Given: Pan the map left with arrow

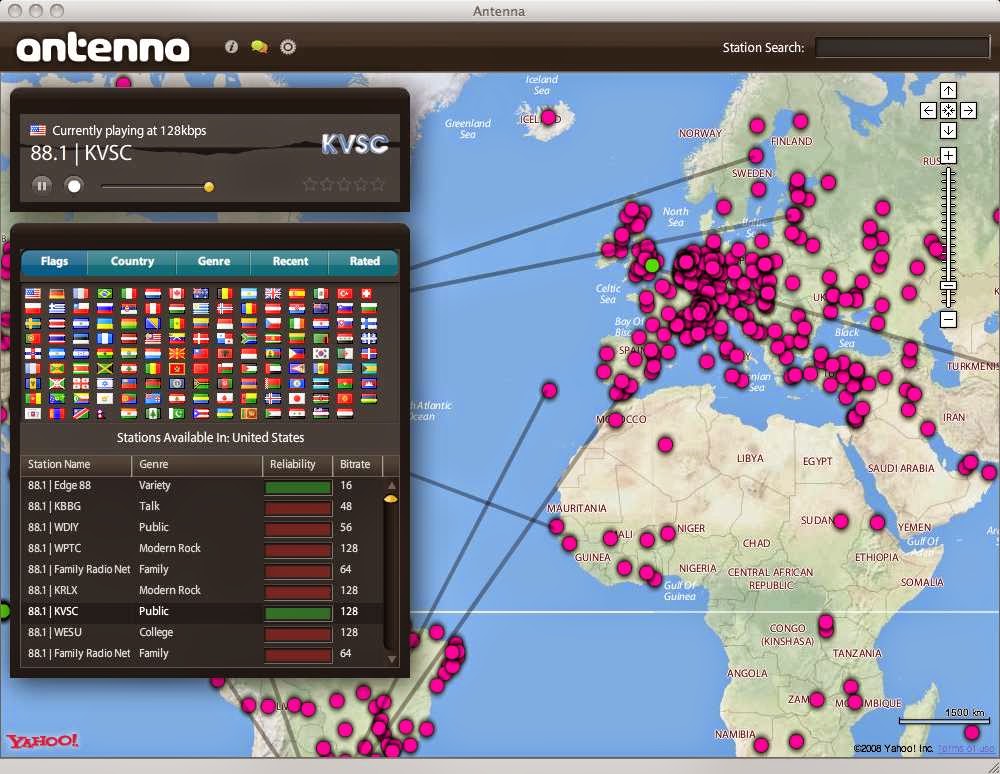Looking at the screenshot, I should (929, 110).
